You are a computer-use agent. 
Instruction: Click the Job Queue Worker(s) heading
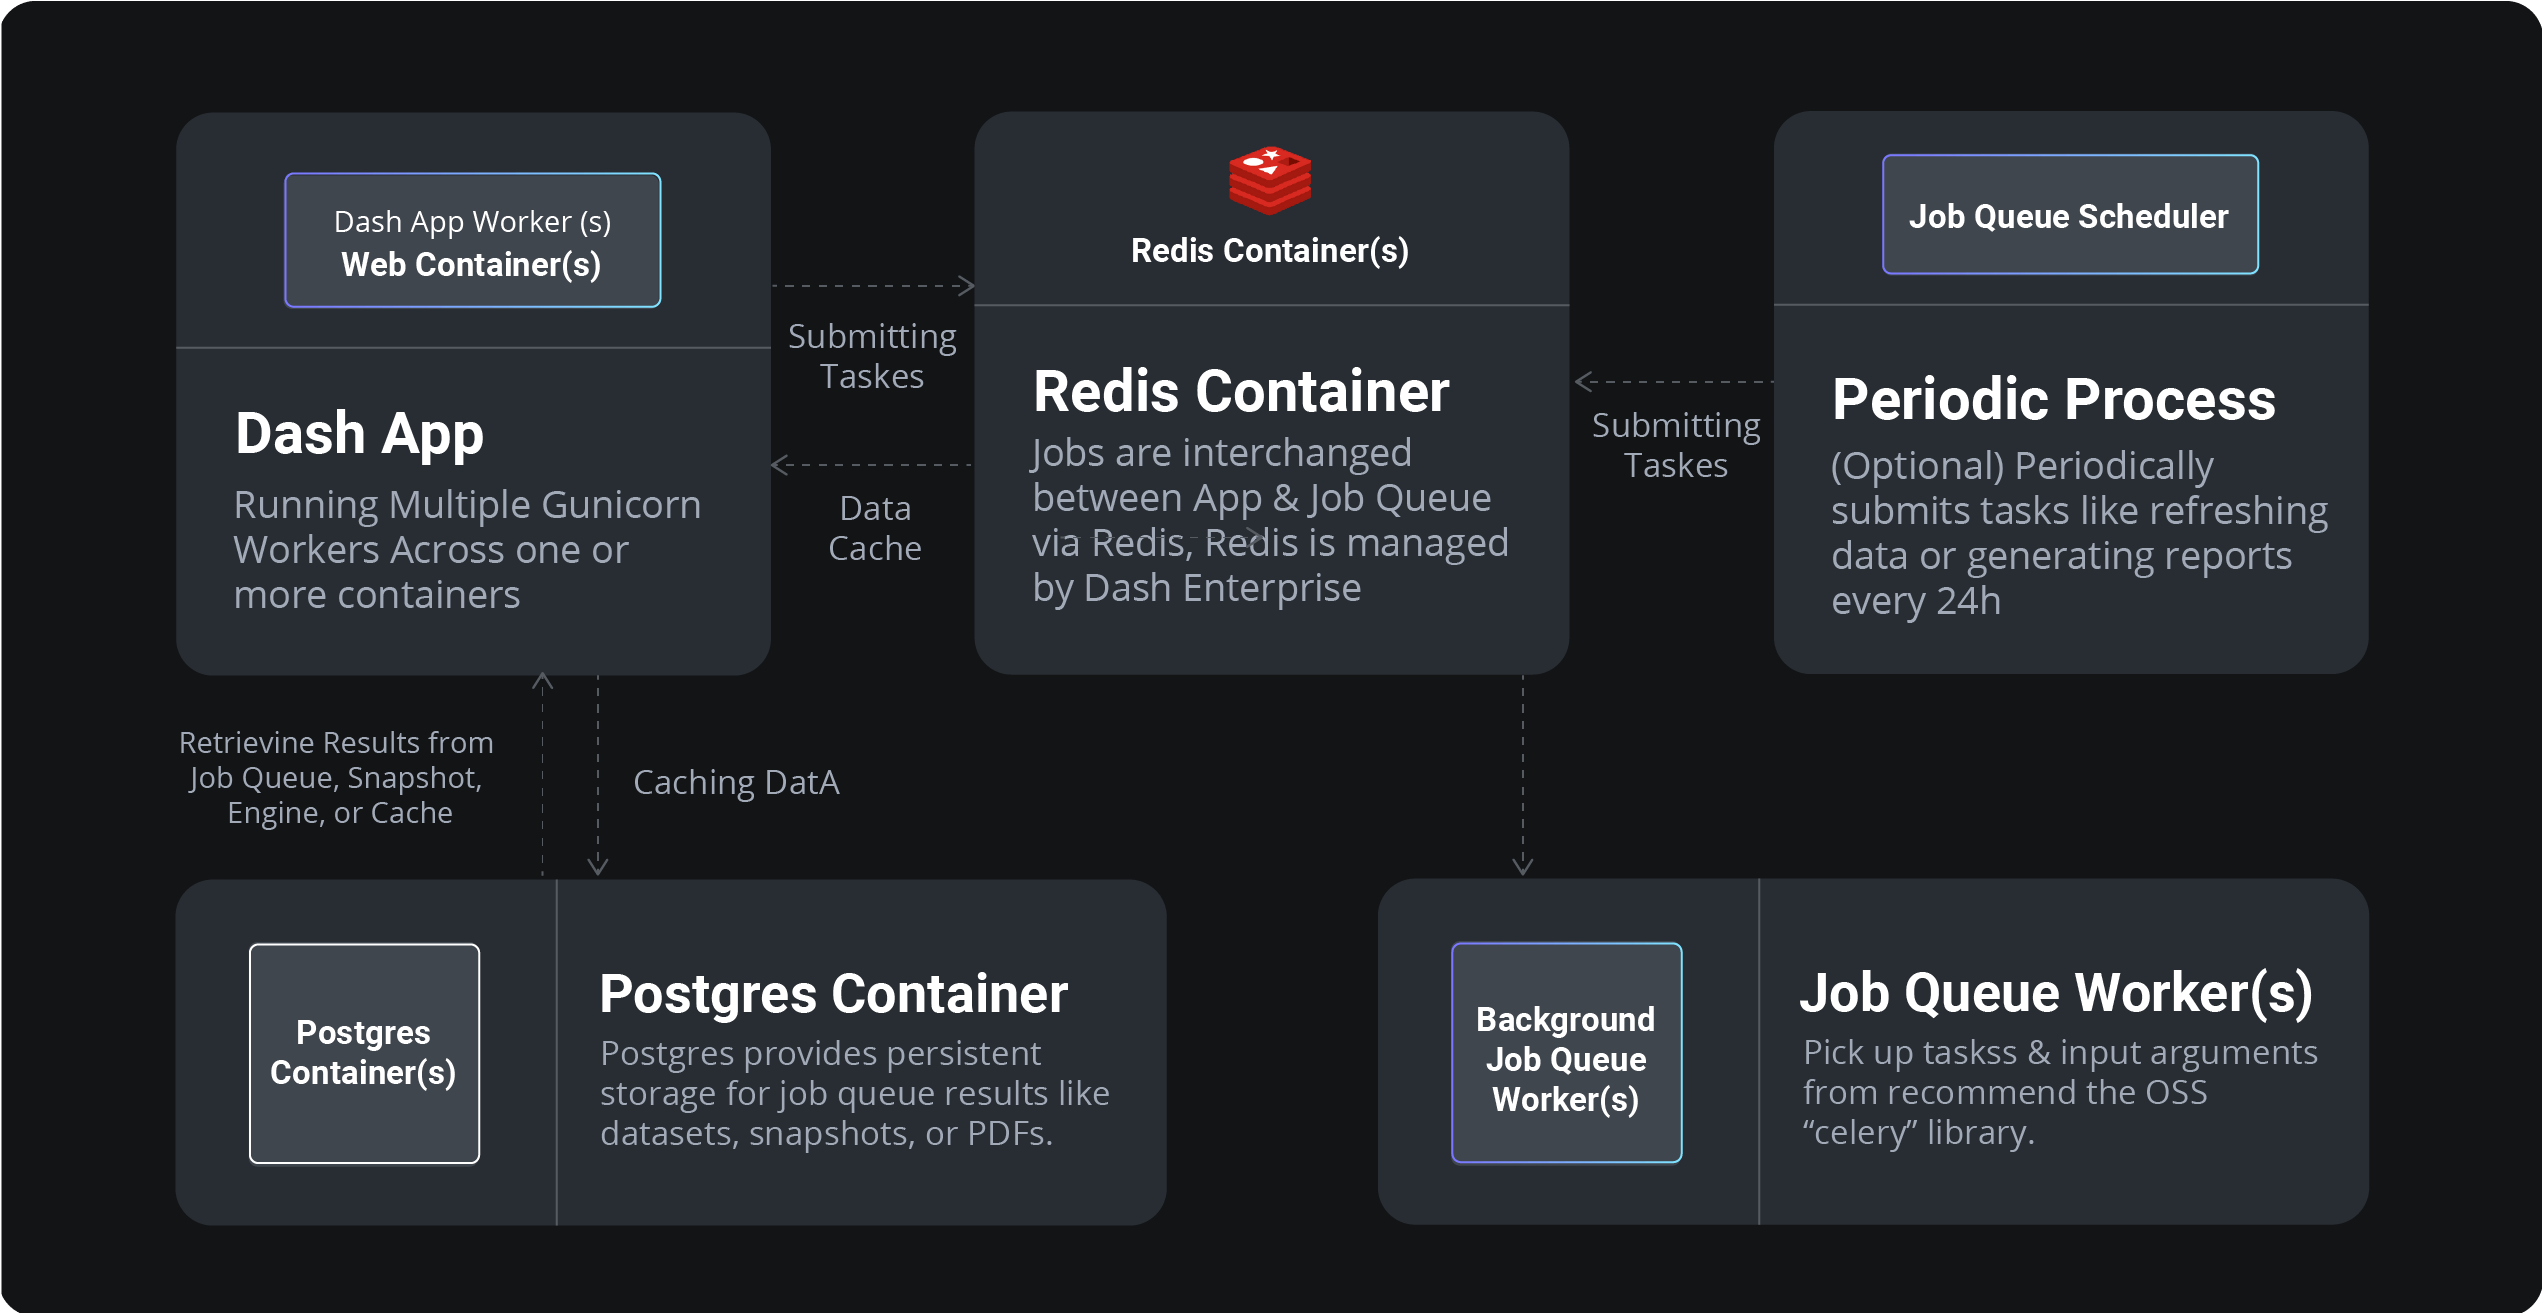tap(2056, 993)
